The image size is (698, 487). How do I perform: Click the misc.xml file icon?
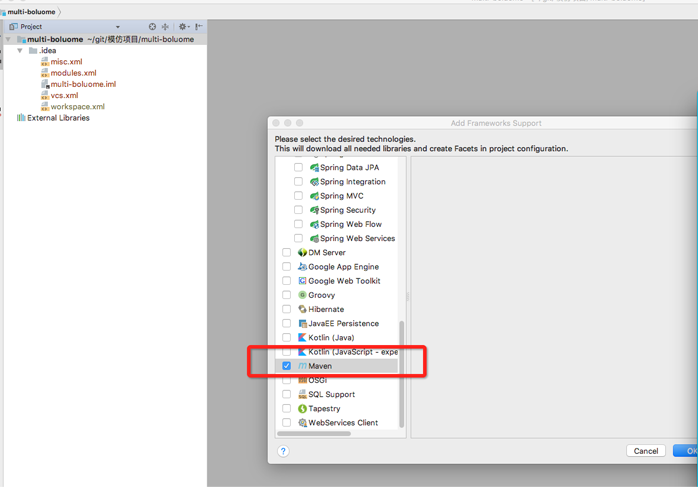(45, 62)
